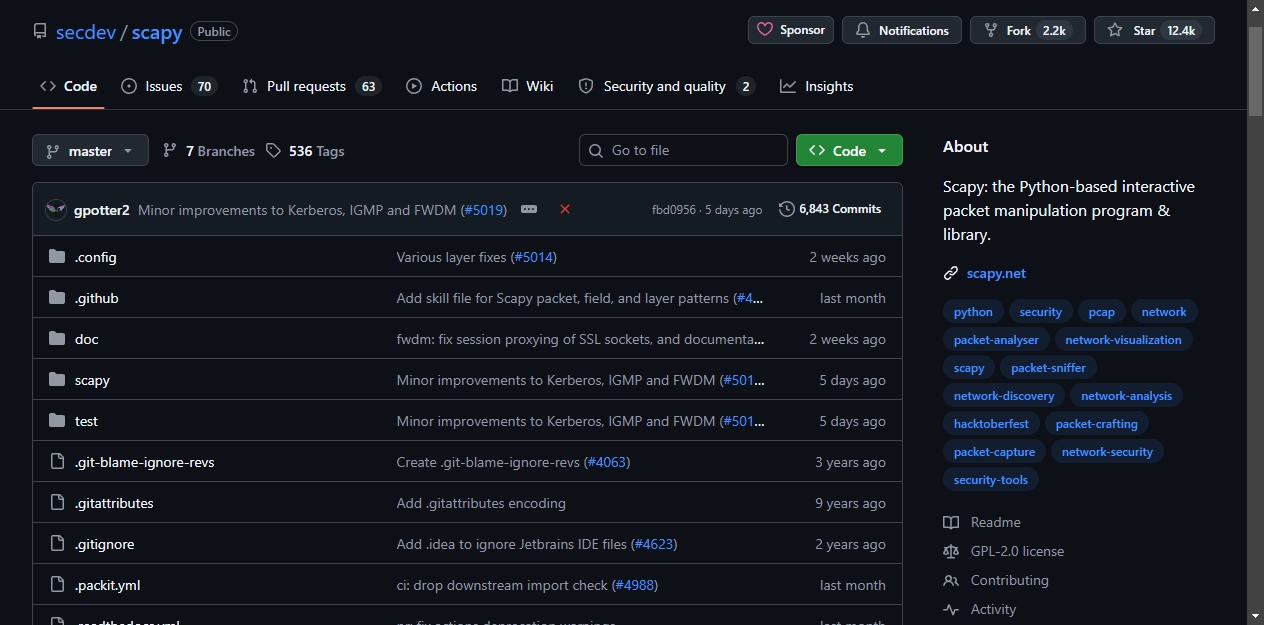Click the folder icon next to scapy

[x=57, y=380]
